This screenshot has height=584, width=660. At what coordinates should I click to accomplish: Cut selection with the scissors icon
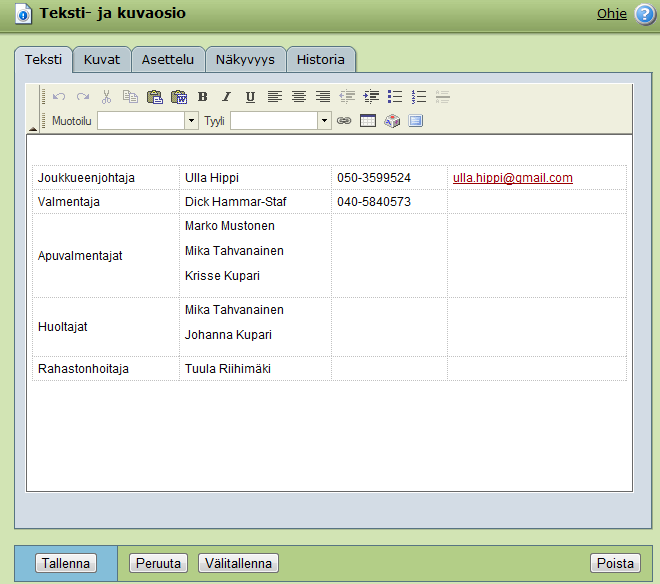[106, 97]
